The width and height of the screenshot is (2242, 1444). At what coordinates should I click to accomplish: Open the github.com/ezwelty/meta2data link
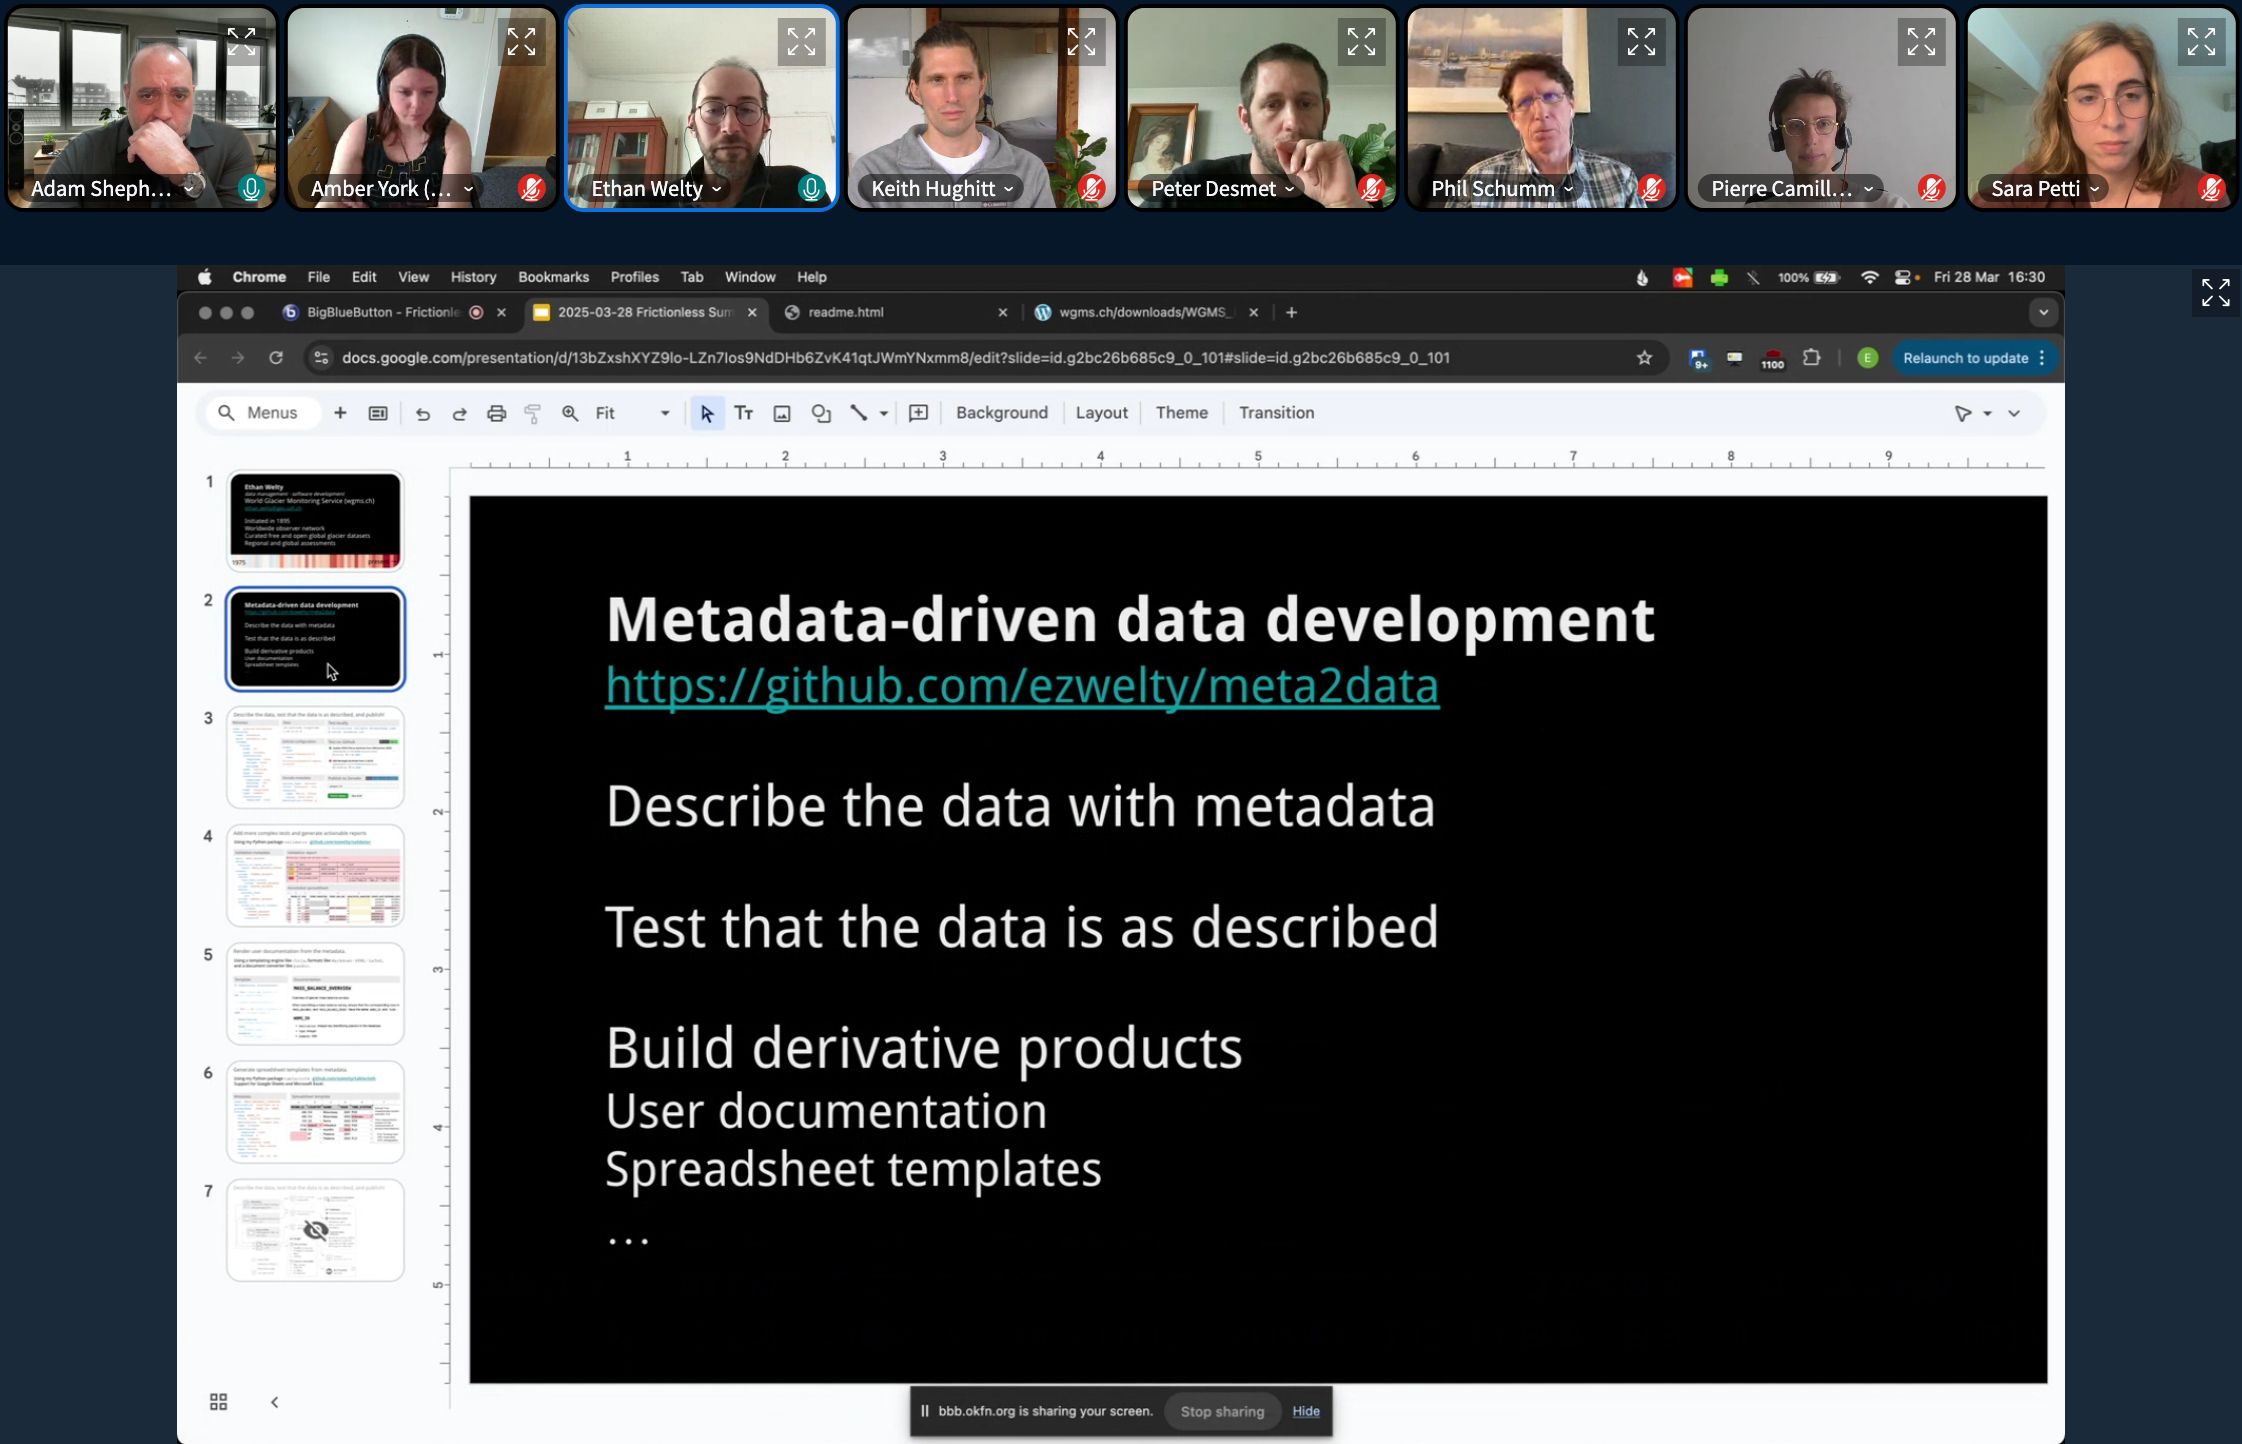(1022, 686)
